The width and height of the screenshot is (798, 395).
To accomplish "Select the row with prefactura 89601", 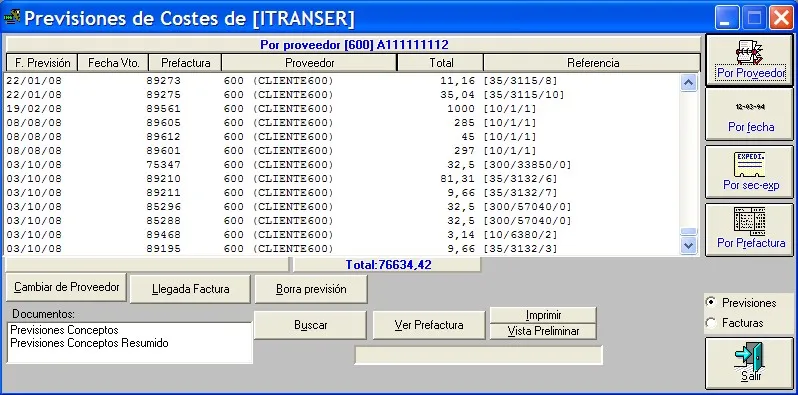I will (x=341, y=151).
